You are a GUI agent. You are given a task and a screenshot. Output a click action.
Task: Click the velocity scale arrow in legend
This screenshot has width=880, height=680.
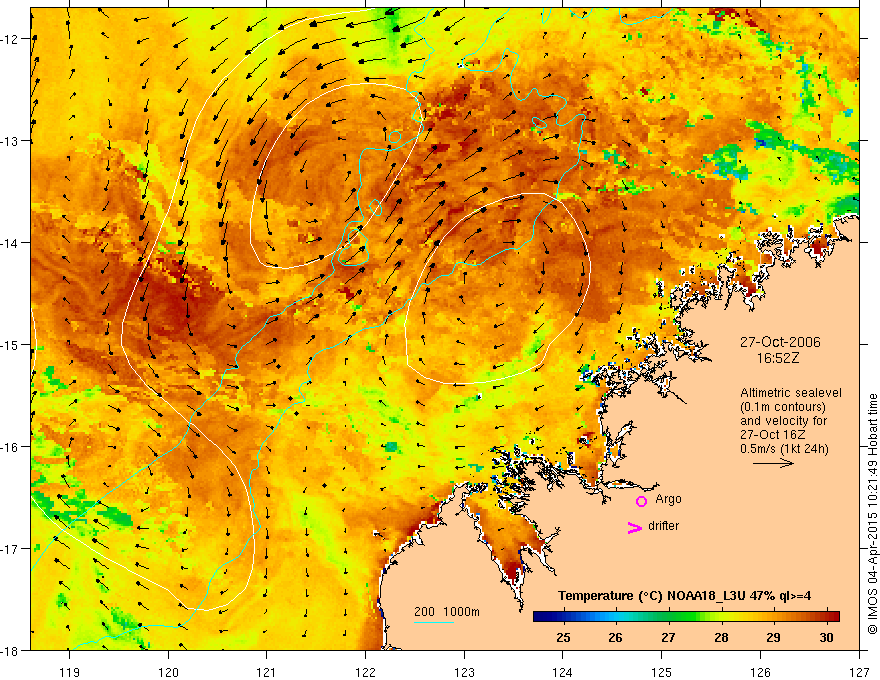click(773, 463)
